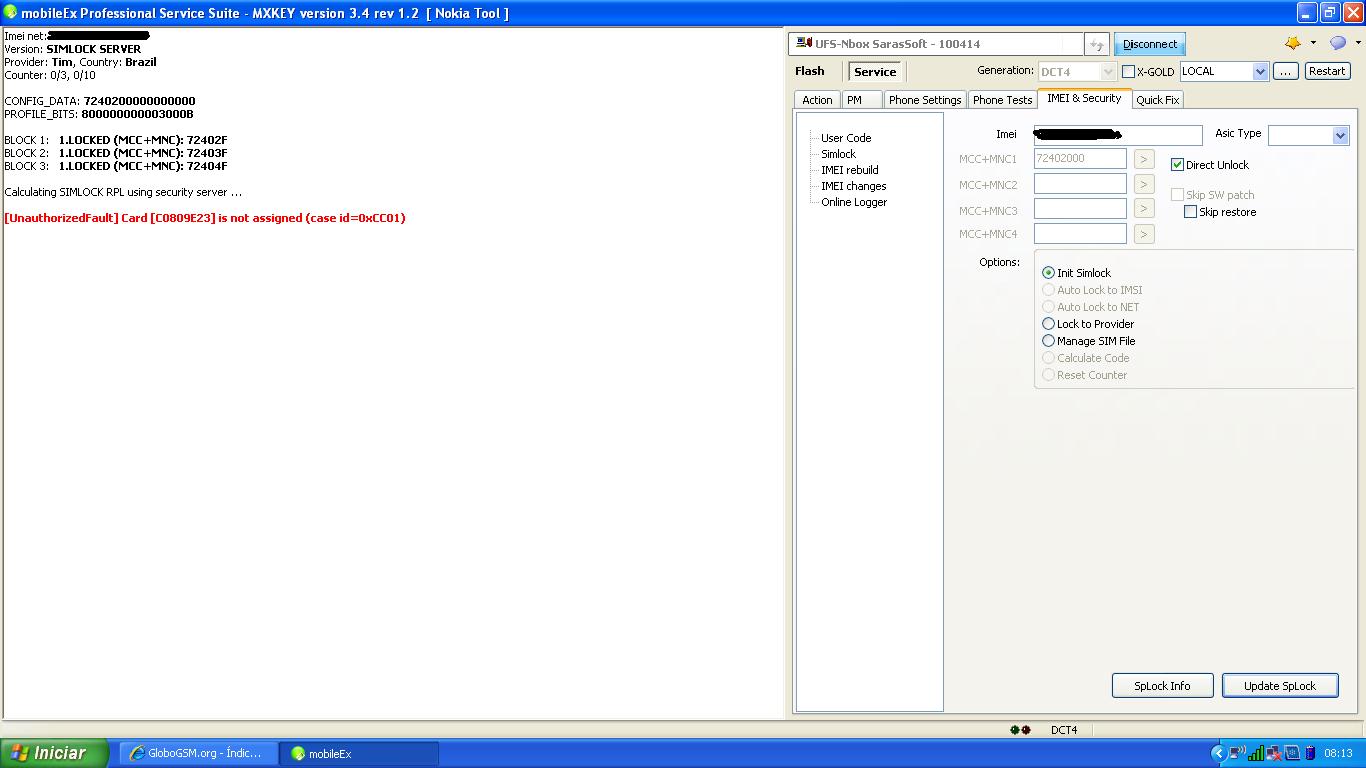This screenshot has height=768, width=1366.
Task: Switch to Service mode
Action: coord(875,72)
